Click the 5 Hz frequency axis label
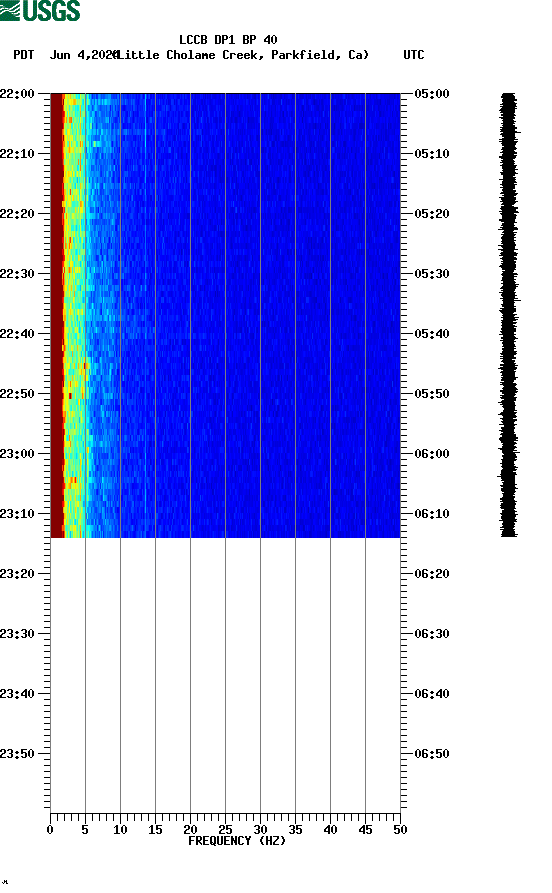The height and width of the screenshot is (893, 552). coord(85,830)
